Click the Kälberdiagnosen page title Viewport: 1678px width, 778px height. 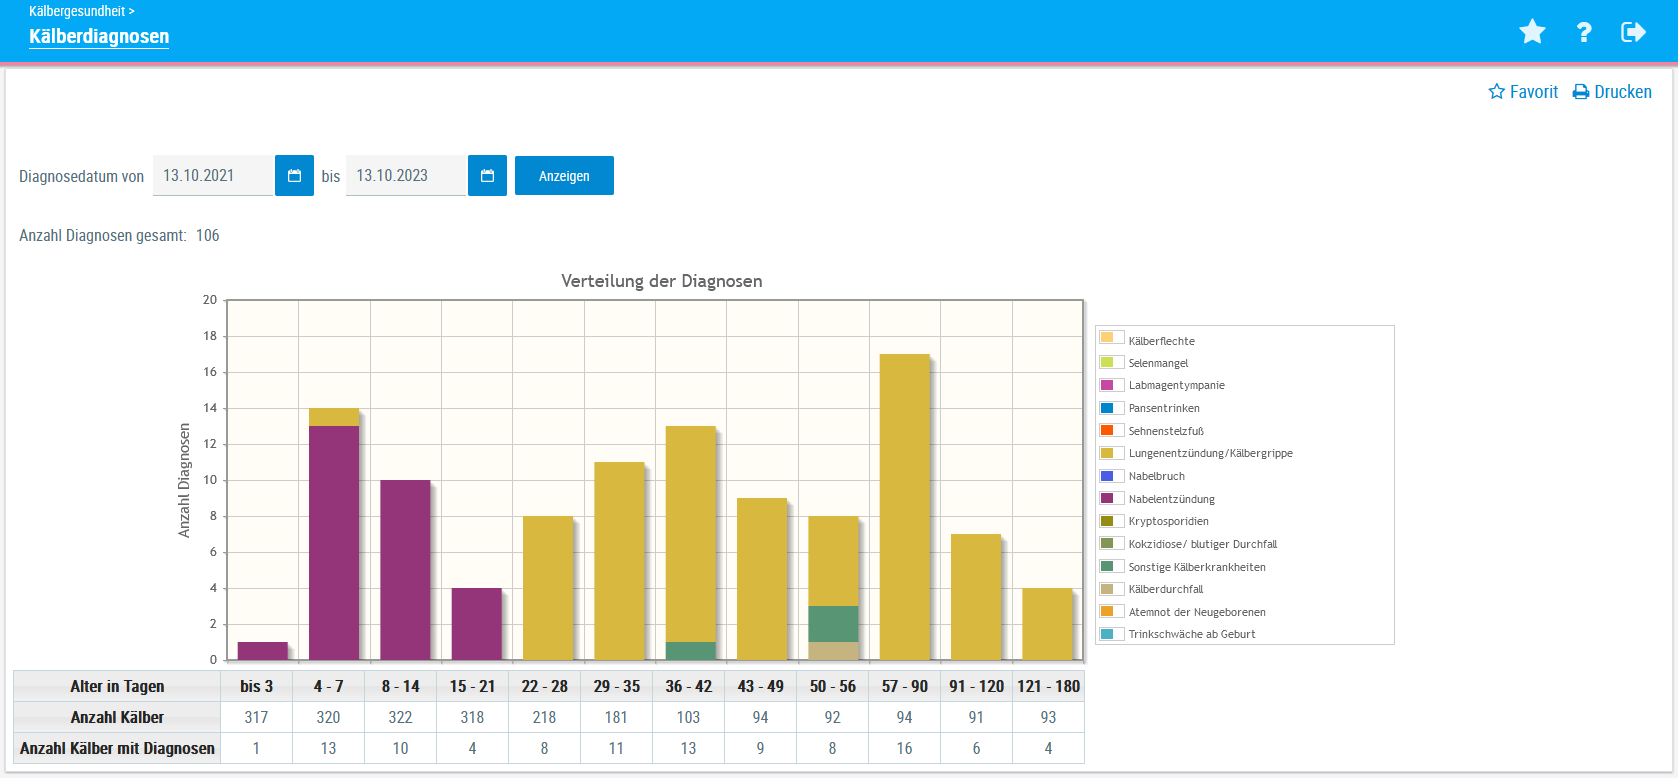point(99,37)
